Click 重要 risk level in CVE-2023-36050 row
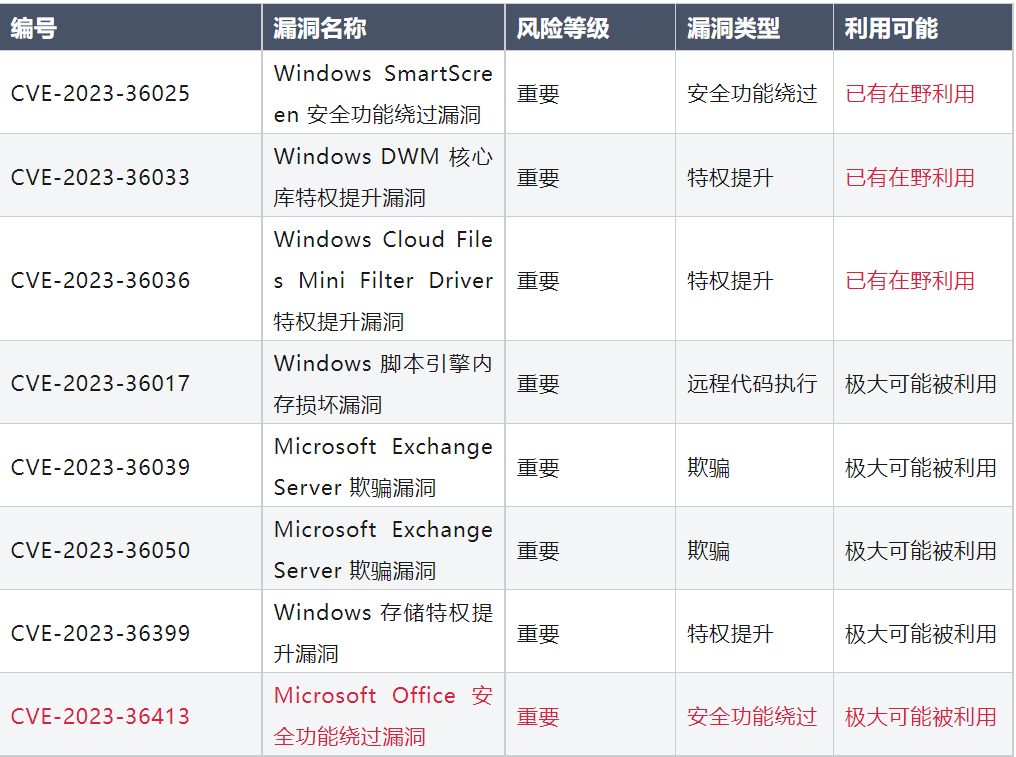Viewport: 1016px width, 757px height. [538, 550]
